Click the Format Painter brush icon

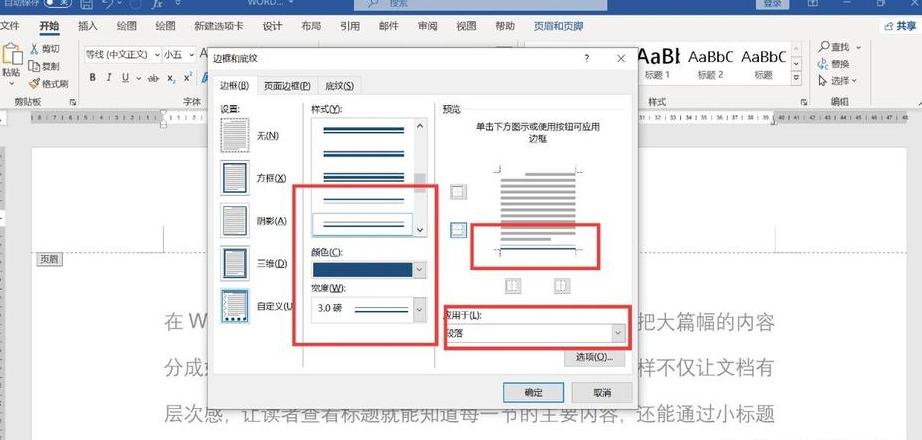click(34, 84)
